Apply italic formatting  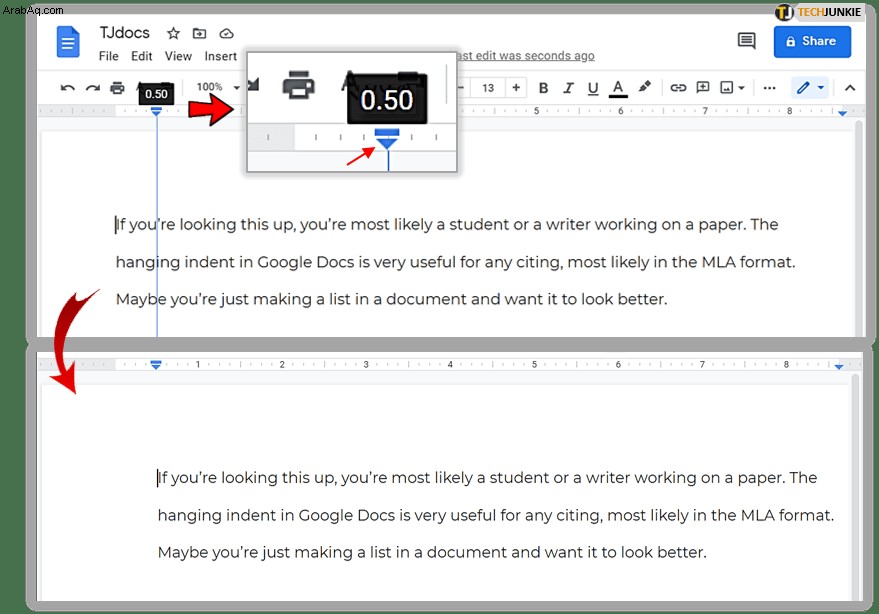tap(568, 88)
